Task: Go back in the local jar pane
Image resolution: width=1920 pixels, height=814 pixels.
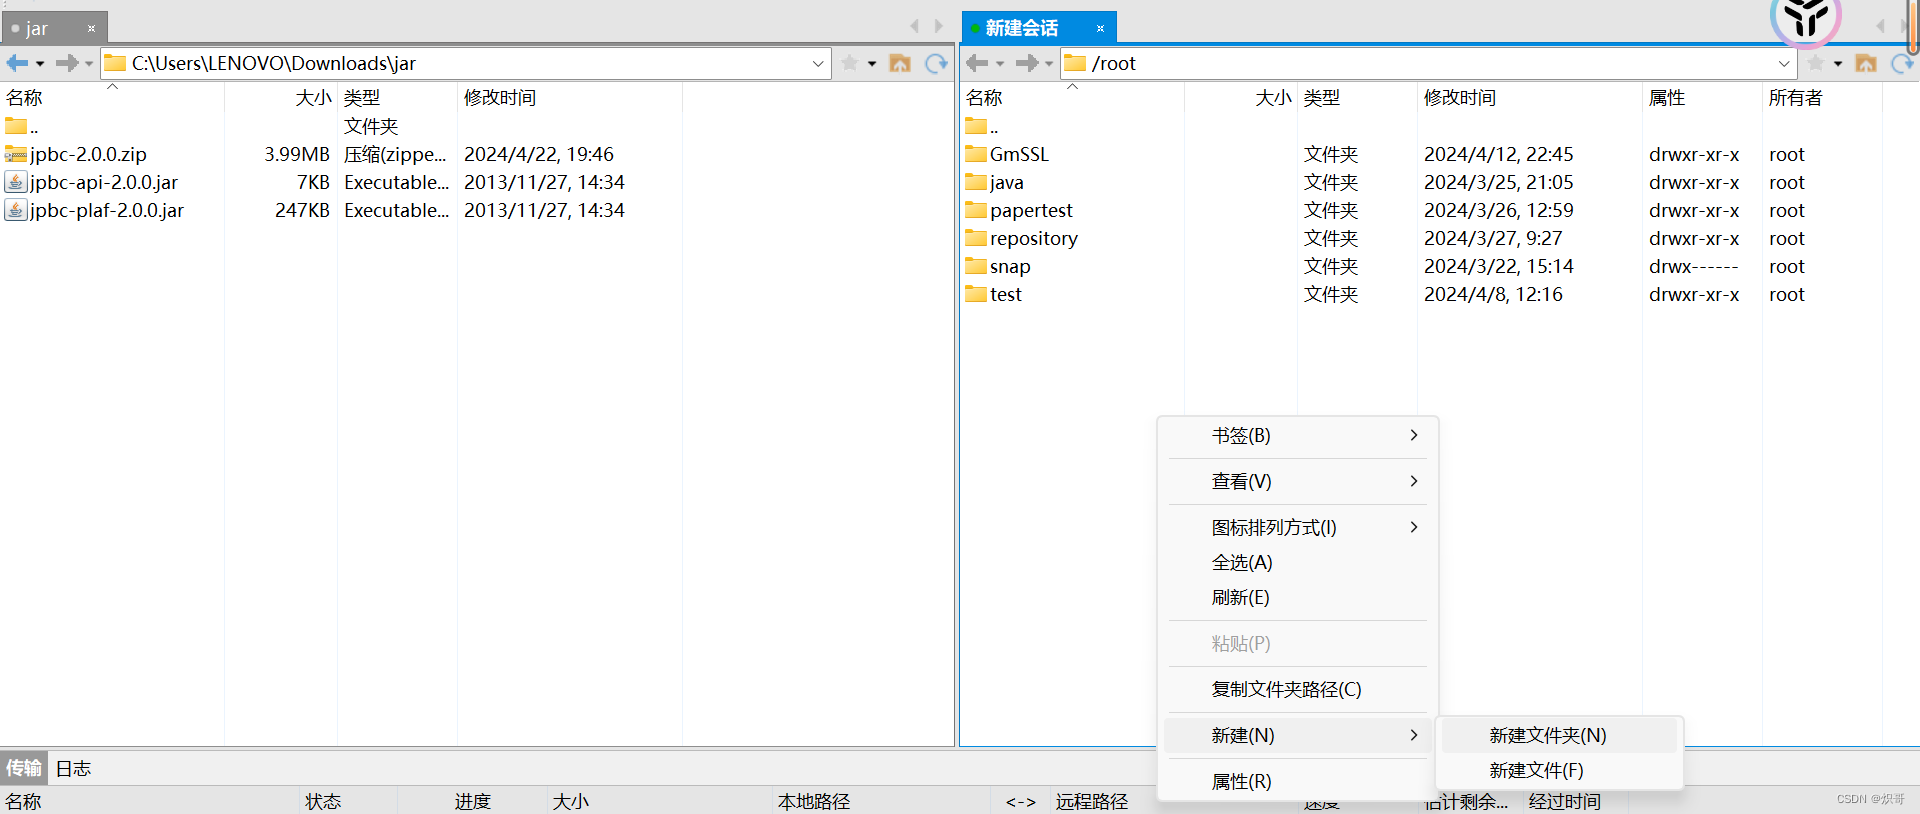Action: coord(17,63)
